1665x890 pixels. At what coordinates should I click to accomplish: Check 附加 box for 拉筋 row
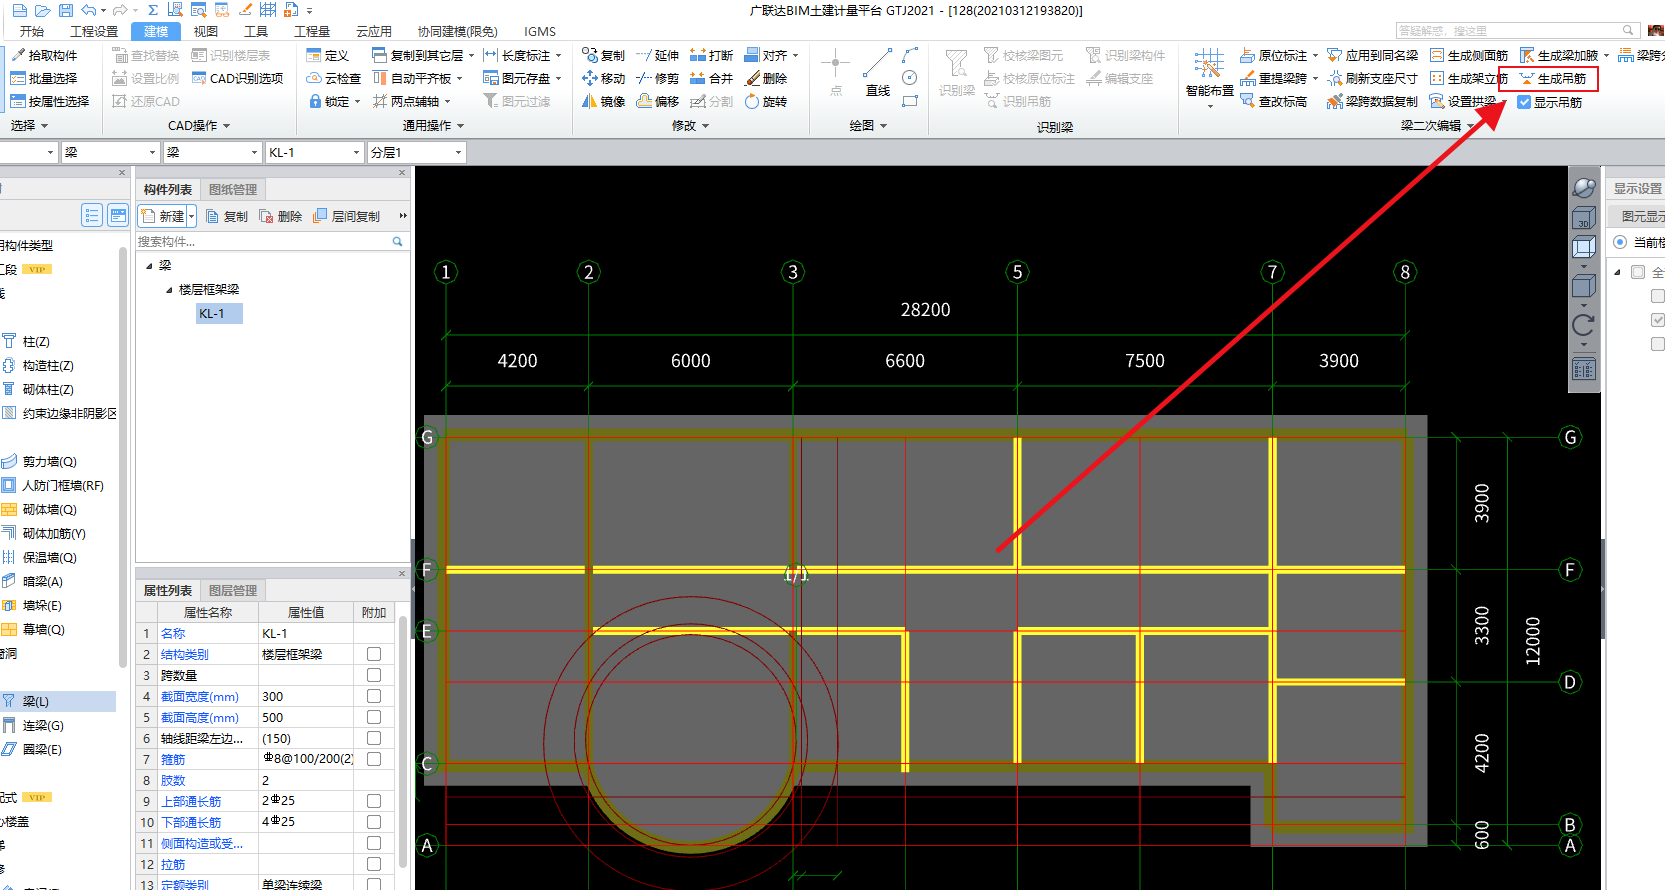pyautogui.click(x=374, y=864)
